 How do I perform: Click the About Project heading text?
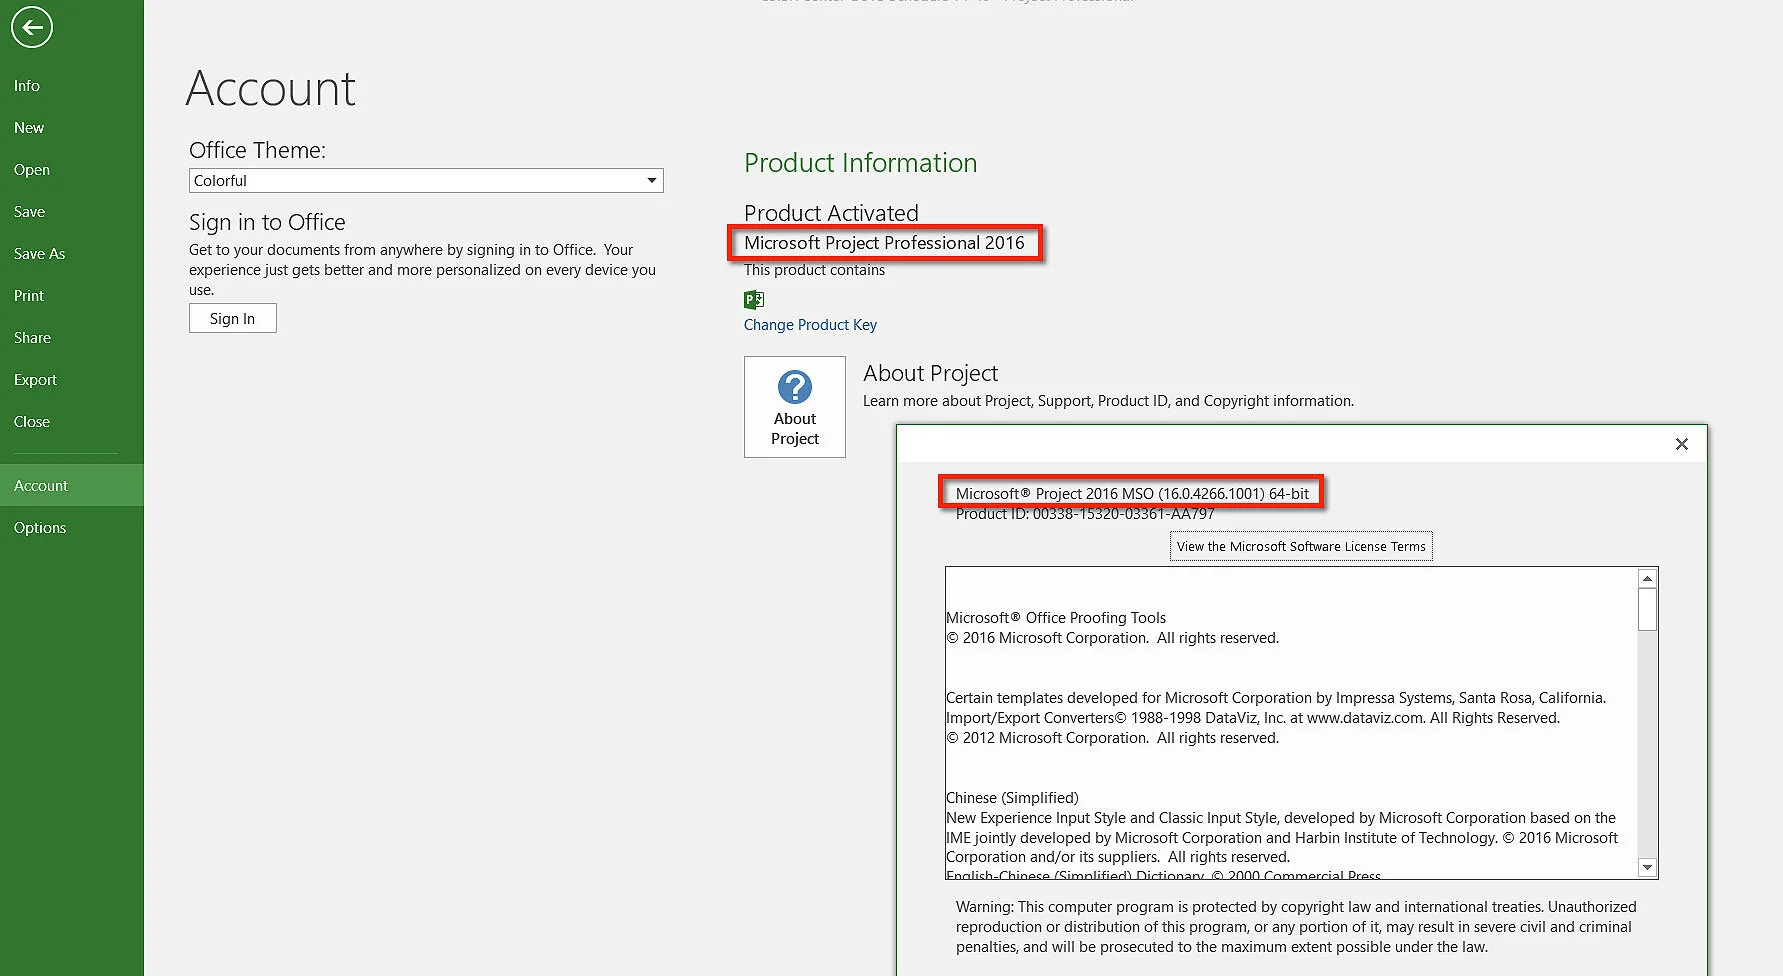click(x=930, y=373)
